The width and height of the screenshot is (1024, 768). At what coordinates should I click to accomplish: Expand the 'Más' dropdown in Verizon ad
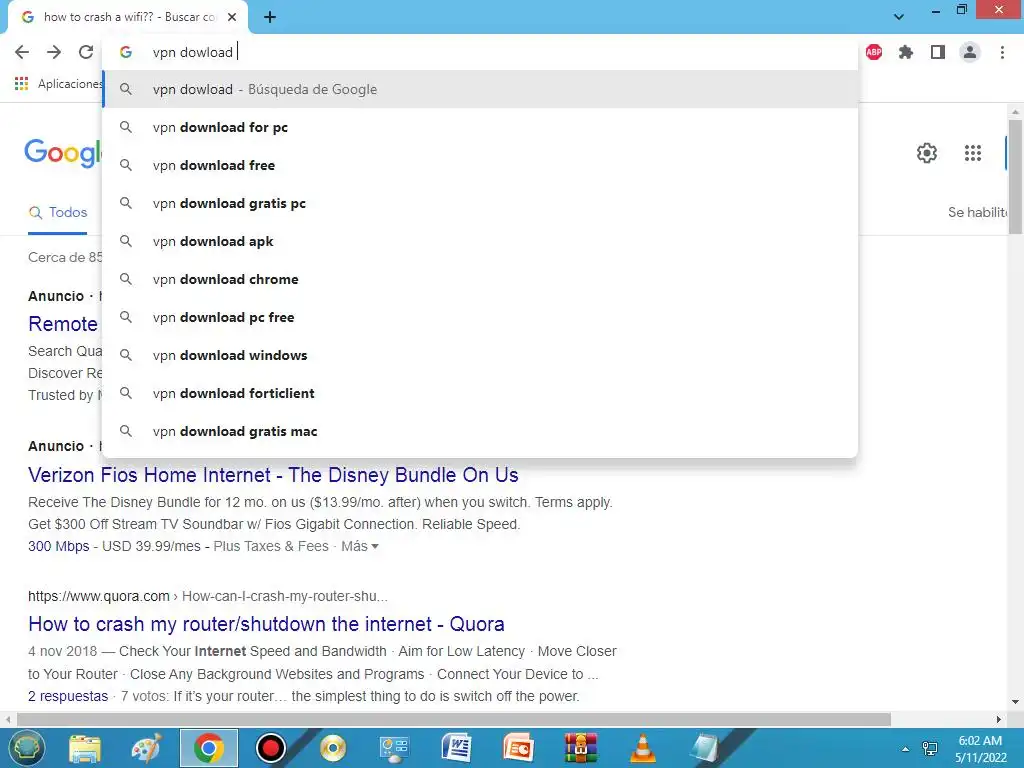click(359, 546)
